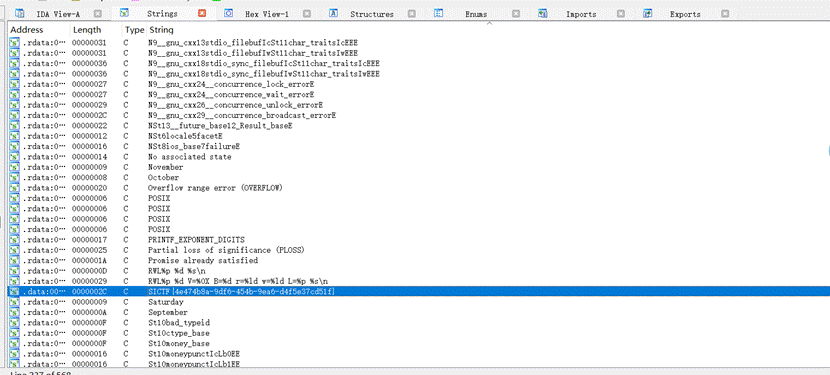Select the 'St10ctype_base' string
This screenshot has width=830, height=375.
click(178, 333)
